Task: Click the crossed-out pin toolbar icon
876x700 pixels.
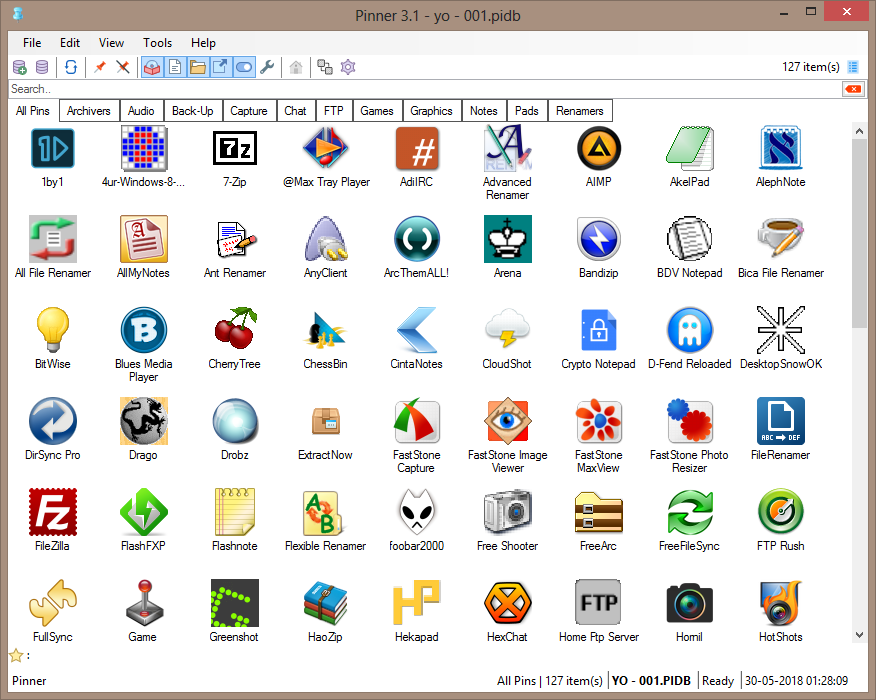Action: point(123,68)
